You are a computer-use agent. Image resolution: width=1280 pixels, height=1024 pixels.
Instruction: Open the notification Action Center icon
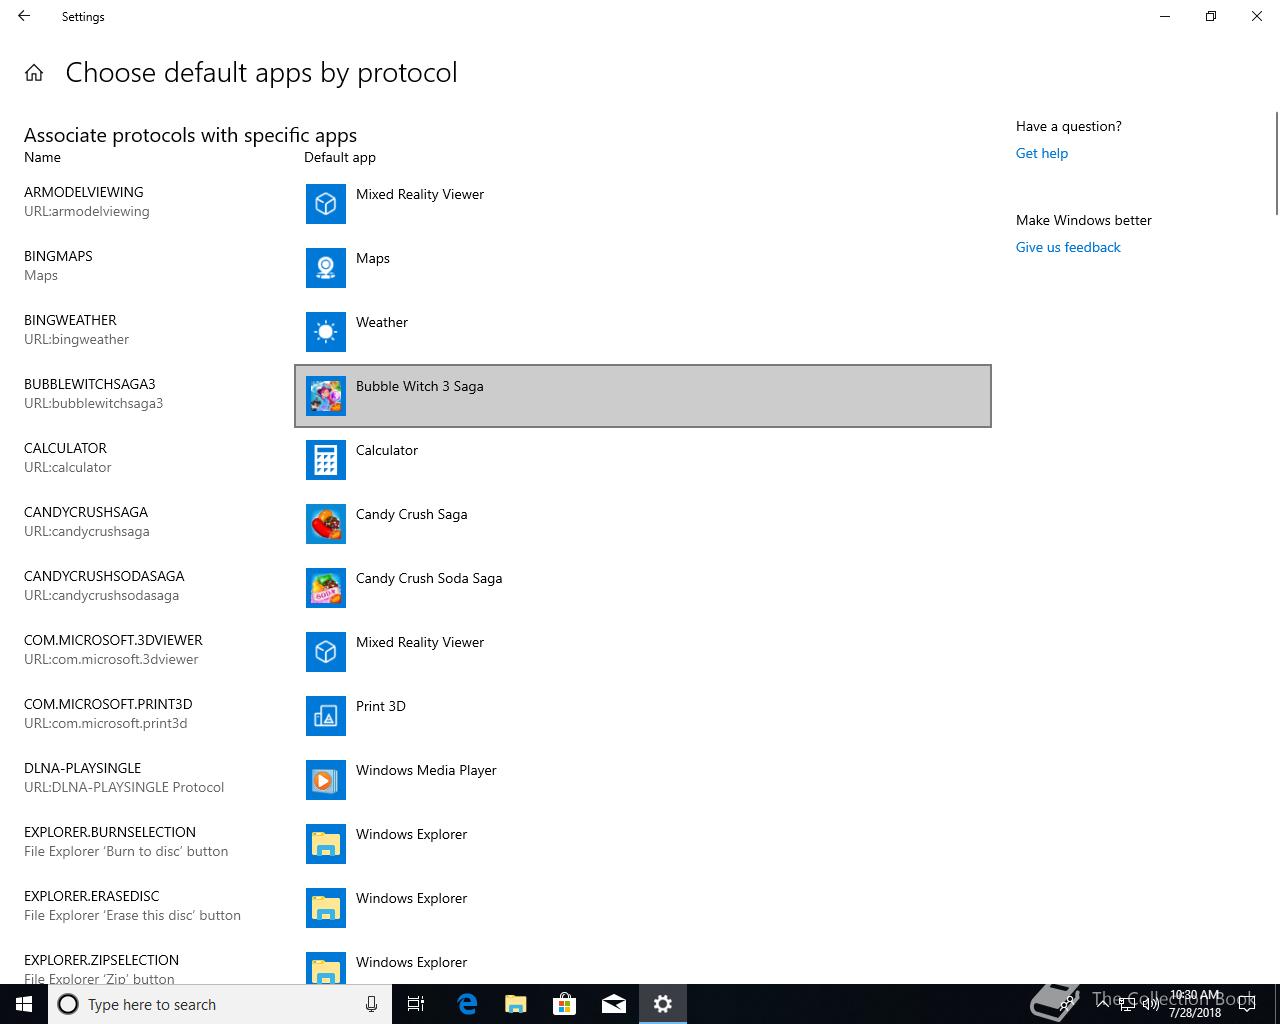pos(1246,1004)
